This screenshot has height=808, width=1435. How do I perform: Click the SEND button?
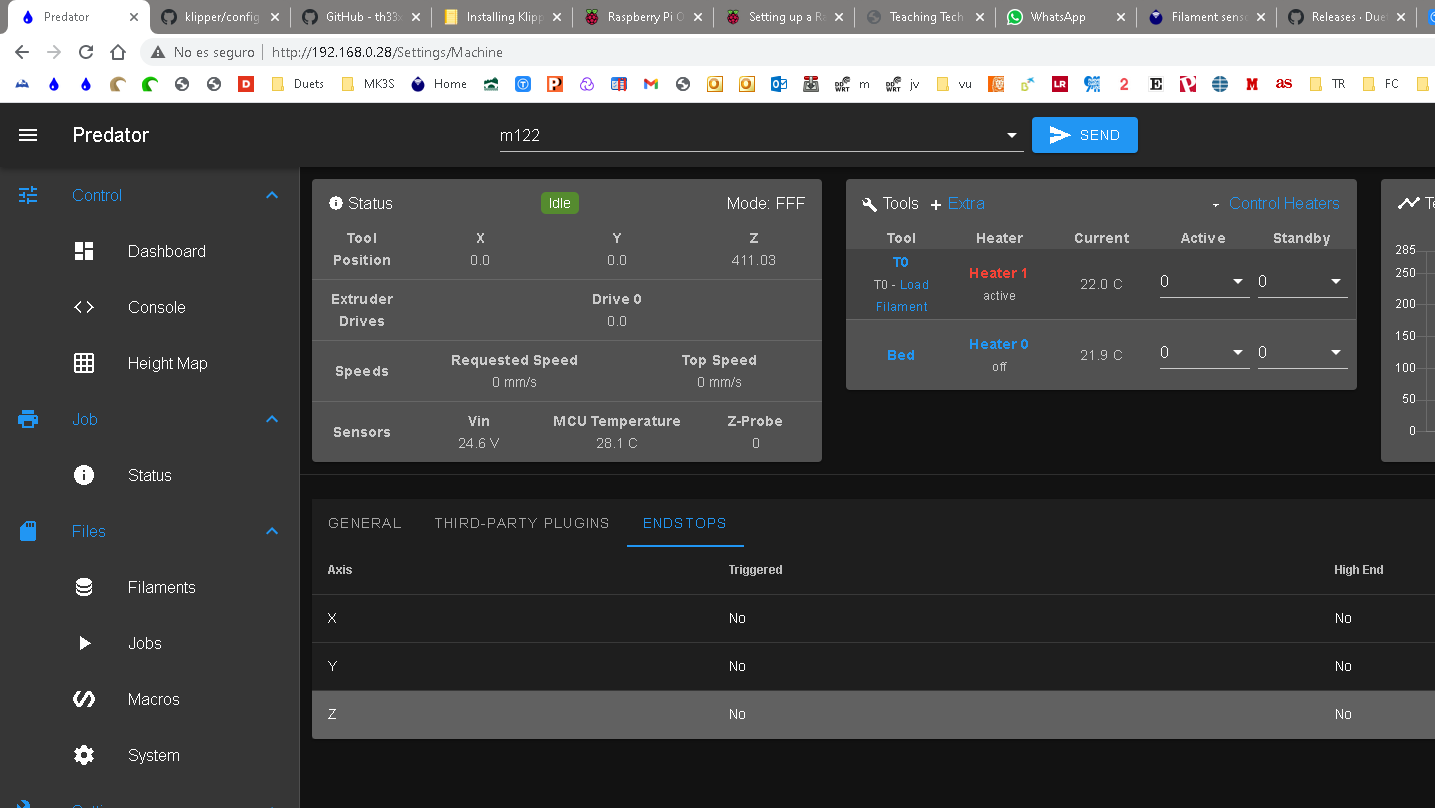1084,135
